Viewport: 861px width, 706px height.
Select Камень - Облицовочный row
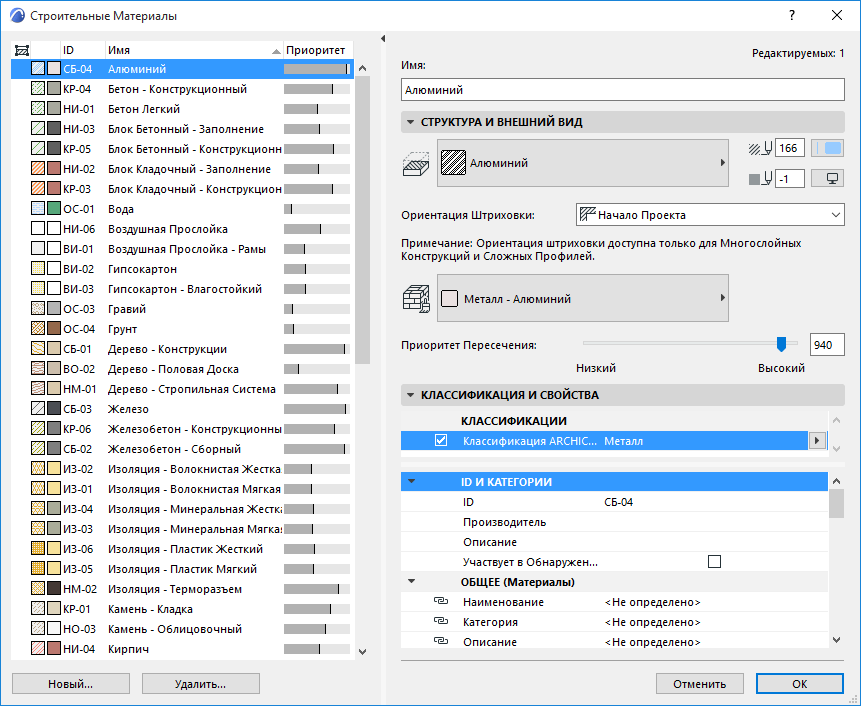(182, 629)
